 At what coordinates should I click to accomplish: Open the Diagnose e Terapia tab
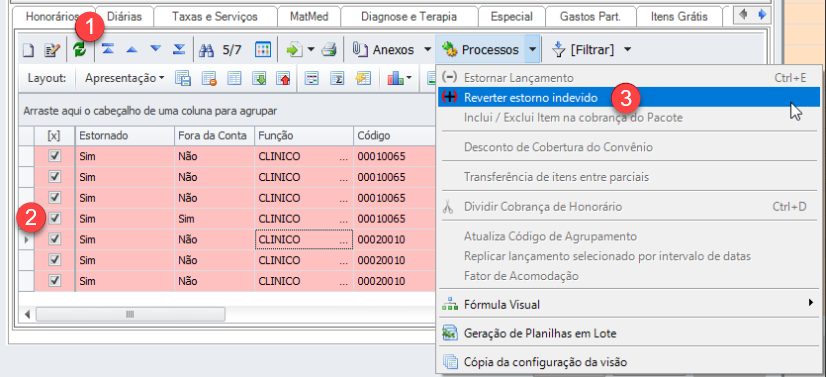409,16
